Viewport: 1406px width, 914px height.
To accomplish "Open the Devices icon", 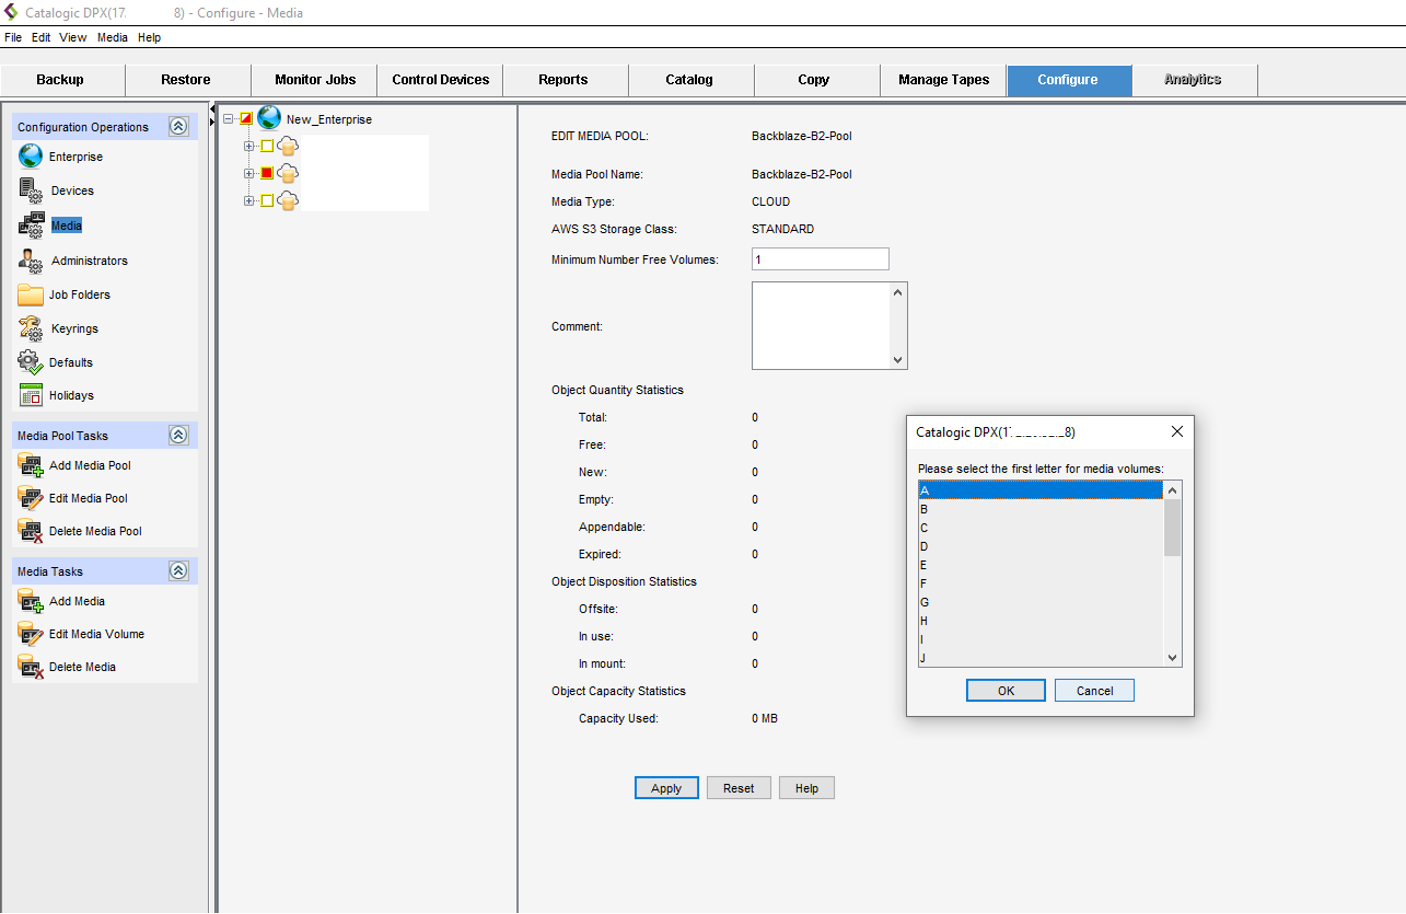I will 31,190.
